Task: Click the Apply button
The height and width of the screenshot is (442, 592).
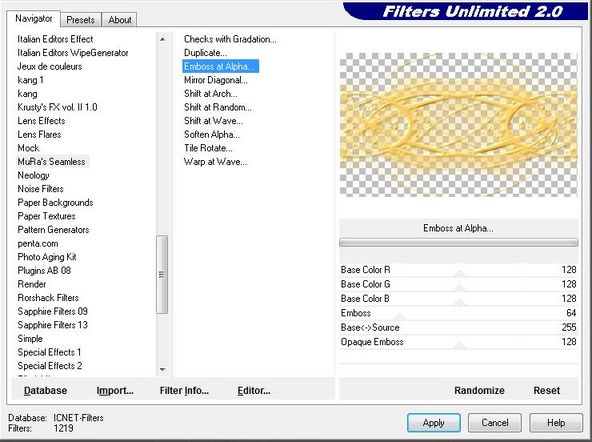Action: (x=433, y=423)
